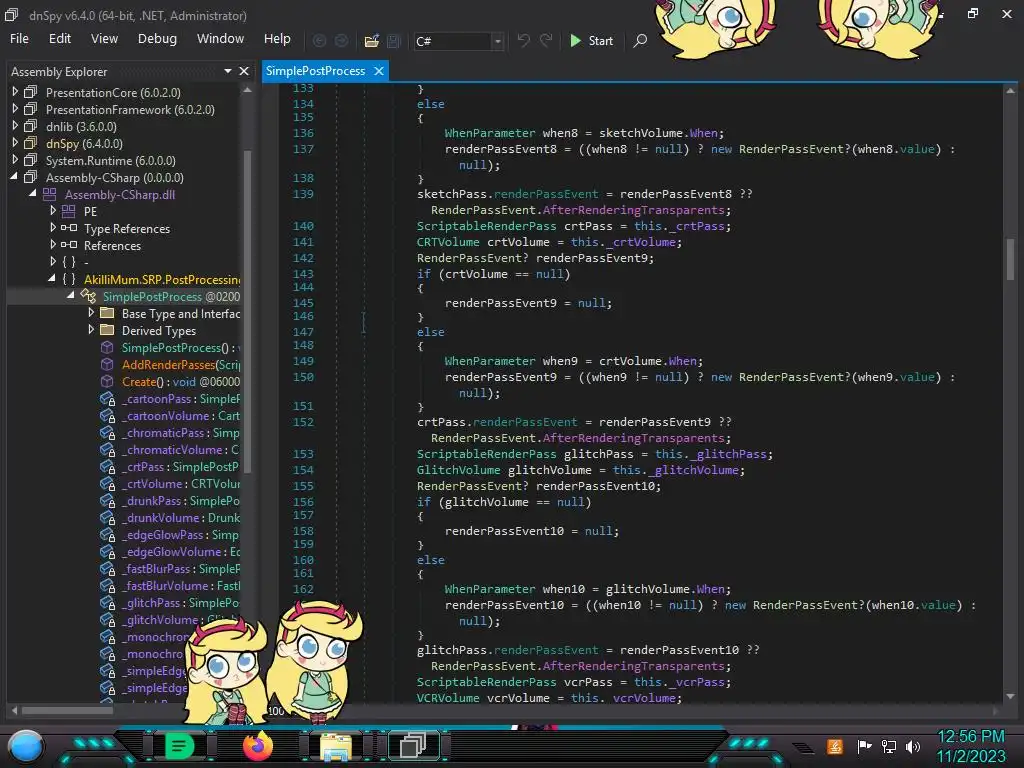Select the SimplePostProcess() constructor method icon
Image resolution: width=1024 pixels, height=768 pixels.
(107, 347)
